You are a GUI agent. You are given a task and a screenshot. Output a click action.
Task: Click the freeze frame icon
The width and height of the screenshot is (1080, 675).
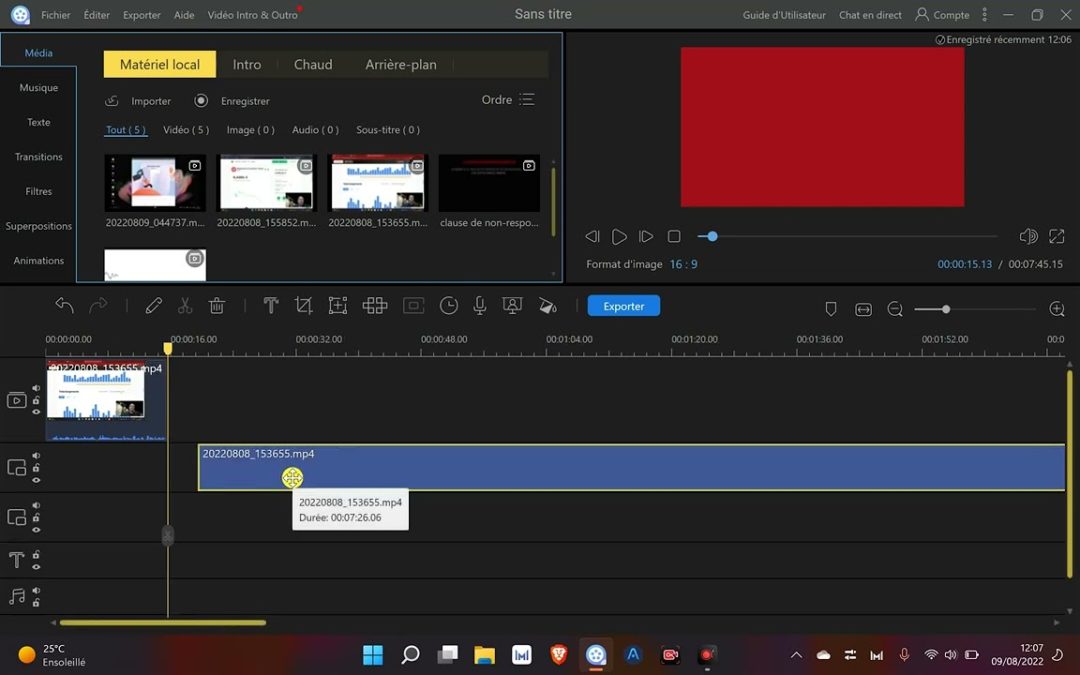(413, 305)
